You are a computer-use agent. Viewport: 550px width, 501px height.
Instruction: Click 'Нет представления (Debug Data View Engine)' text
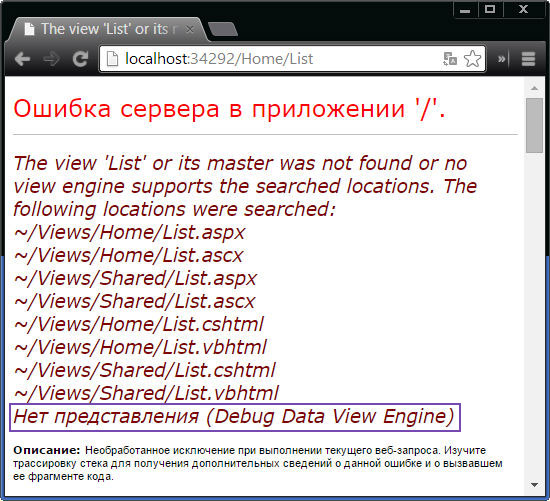tap(234, 417)
